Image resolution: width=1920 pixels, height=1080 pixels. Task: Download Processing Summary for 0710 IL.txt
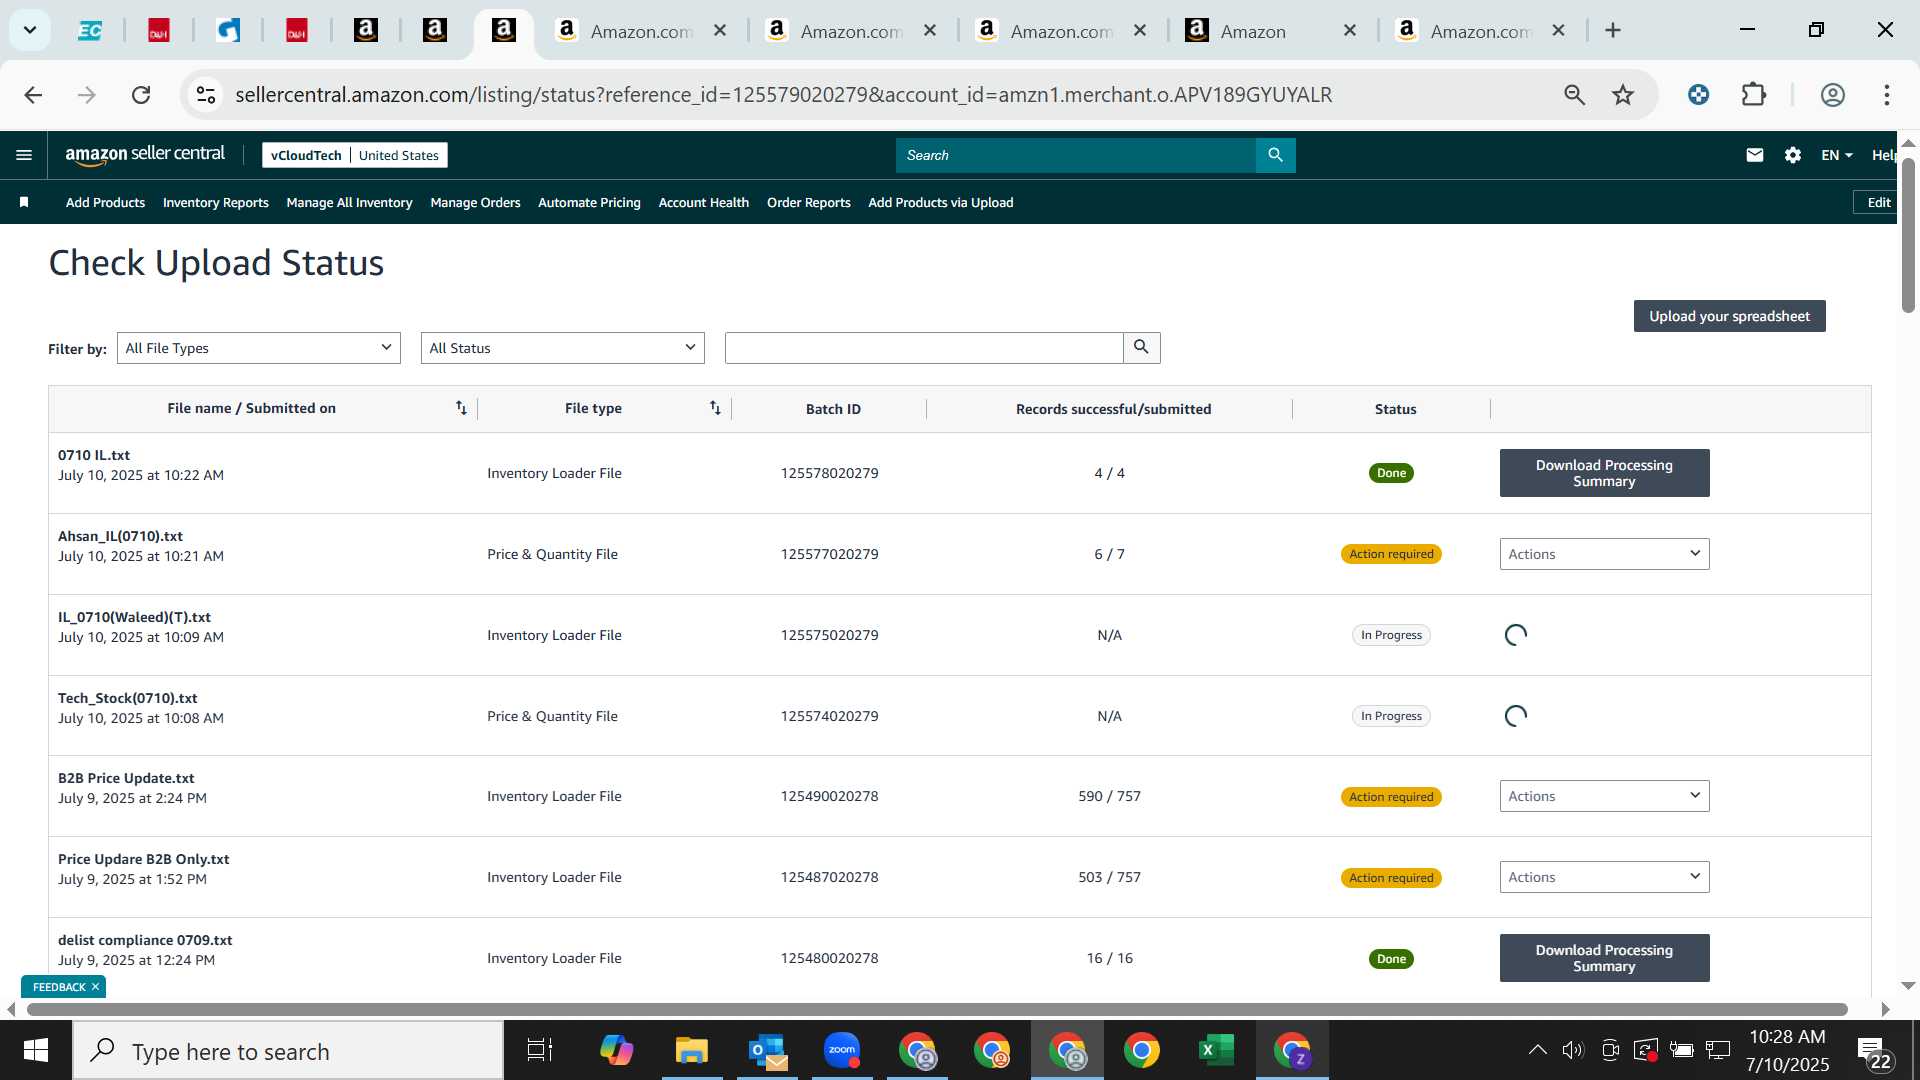(x=1604, y=473)
